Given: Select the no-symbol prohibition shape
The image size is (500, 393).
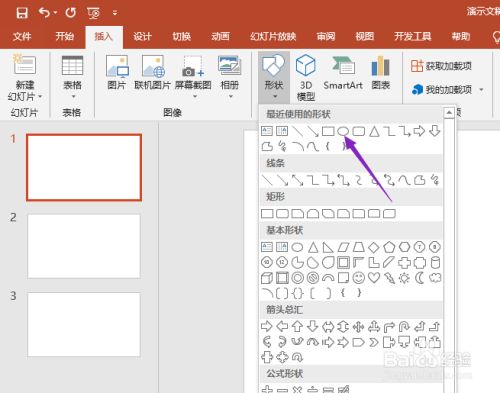Looking at the screenshot, I should 313,278.
